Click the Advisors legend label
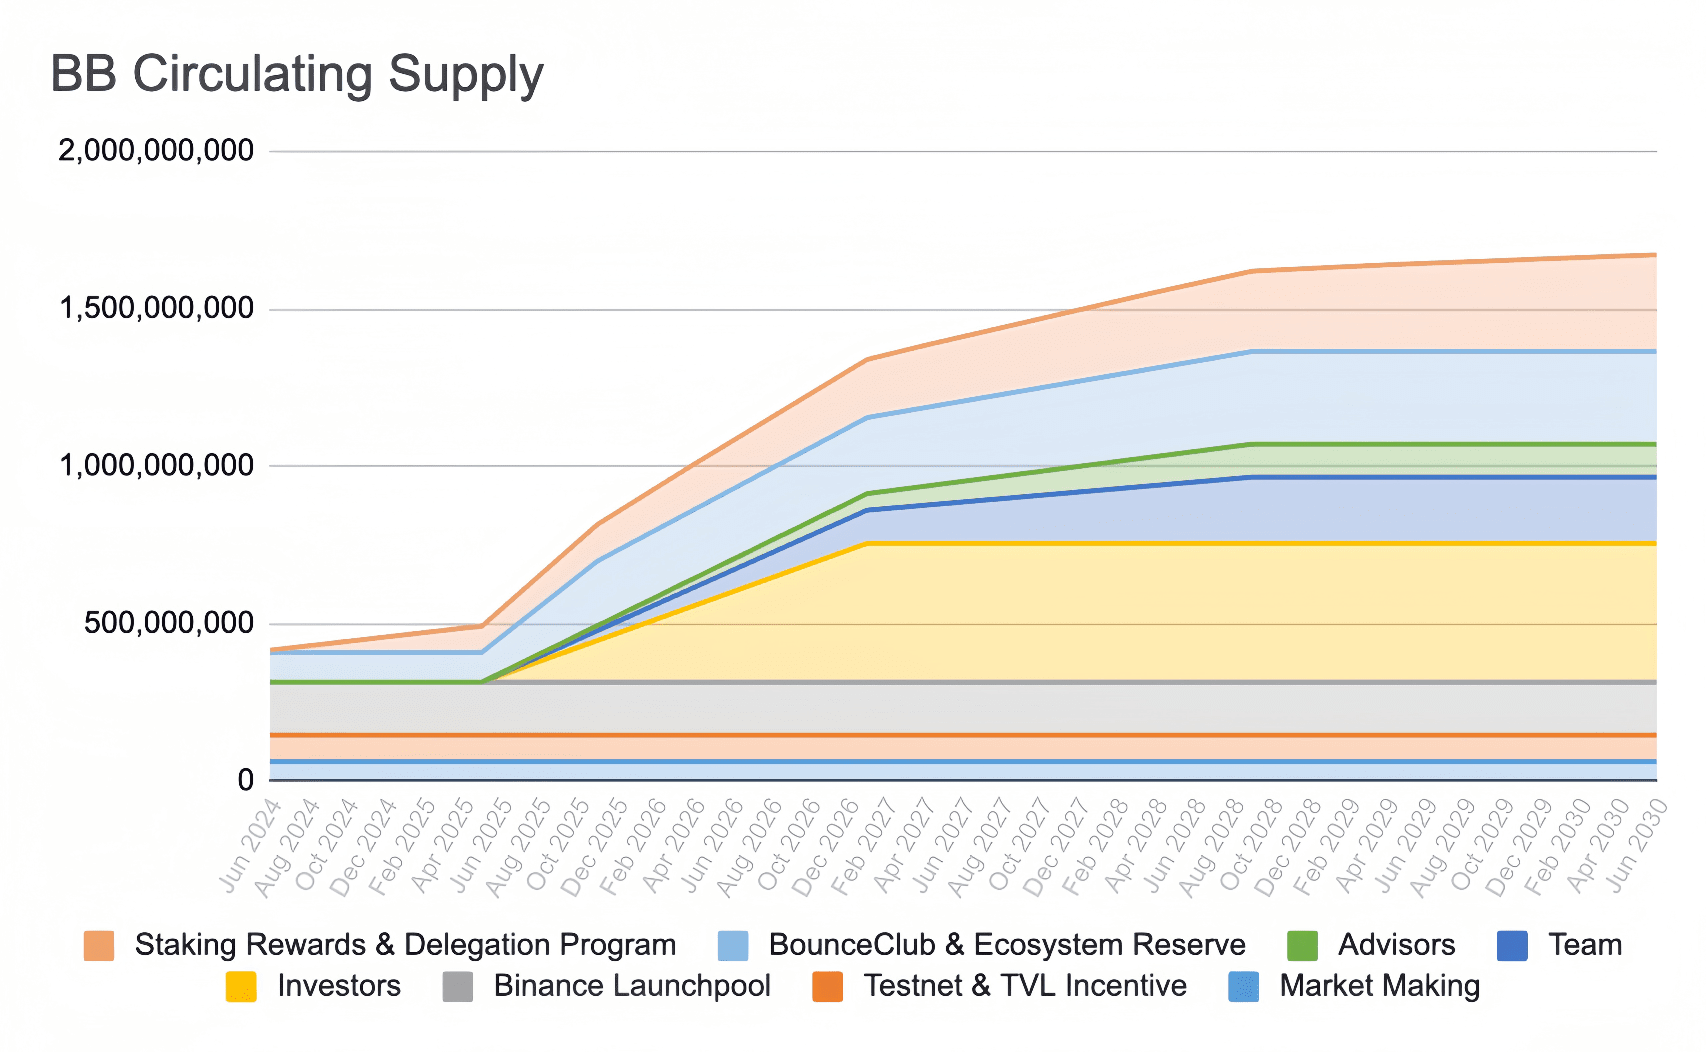1706x1052 pixels. coord(1397,945)
